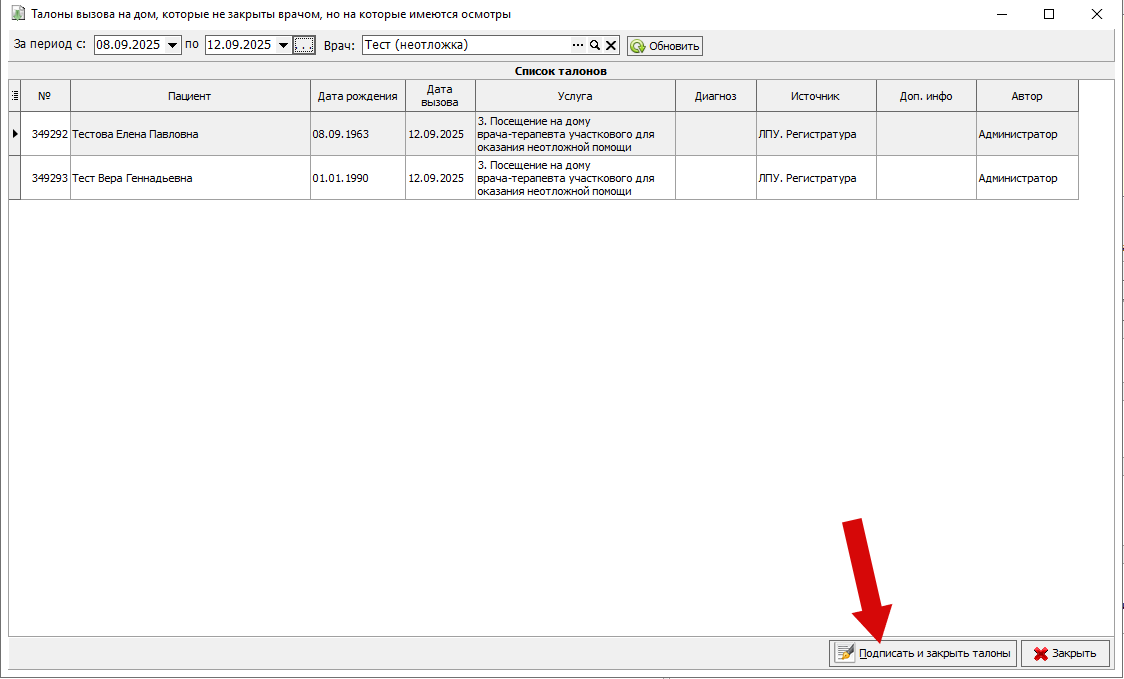This screenshot has width=1124, height=679.
Task: Expand the end date dropdown 12.09.2025
Action: coord(283,45)
